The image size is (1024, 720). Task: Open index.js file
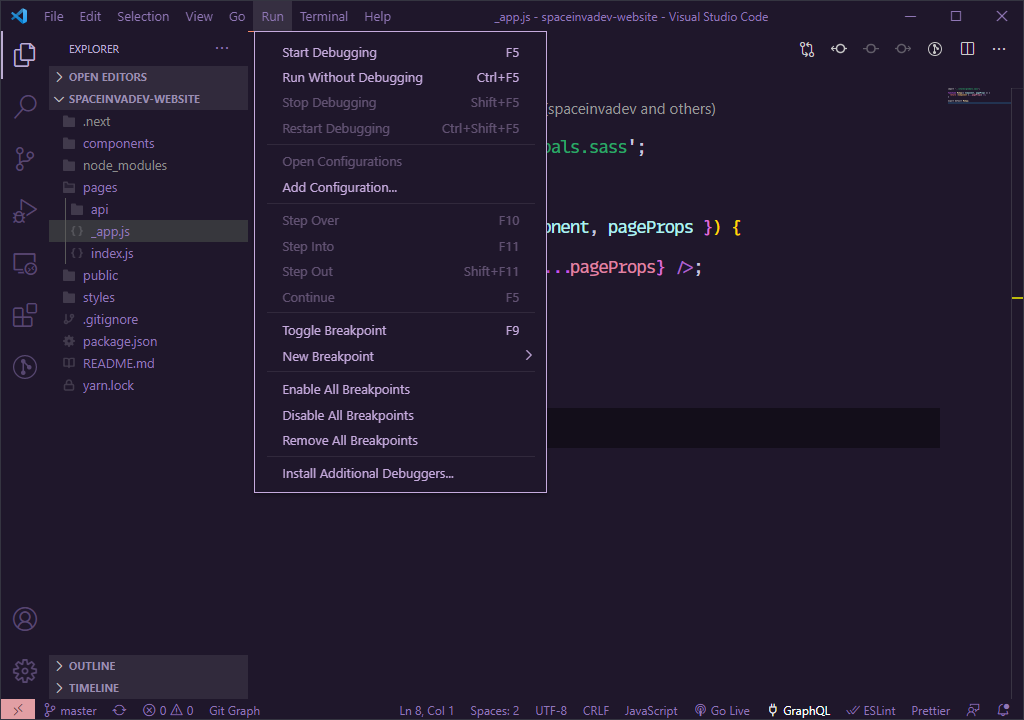(x=148, y=254)
